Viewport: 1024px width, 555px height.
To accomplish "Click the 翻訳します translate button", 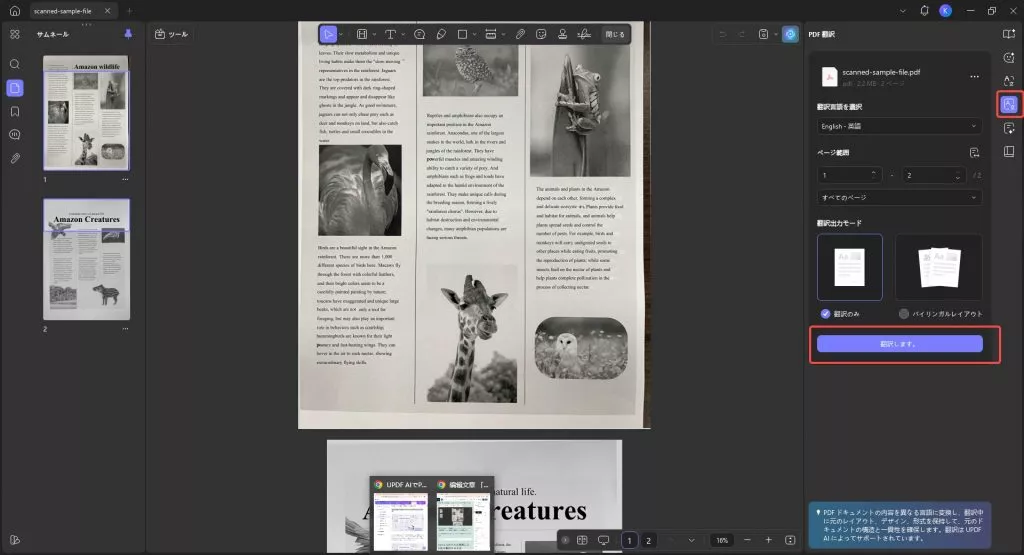I will pos(899,344).
